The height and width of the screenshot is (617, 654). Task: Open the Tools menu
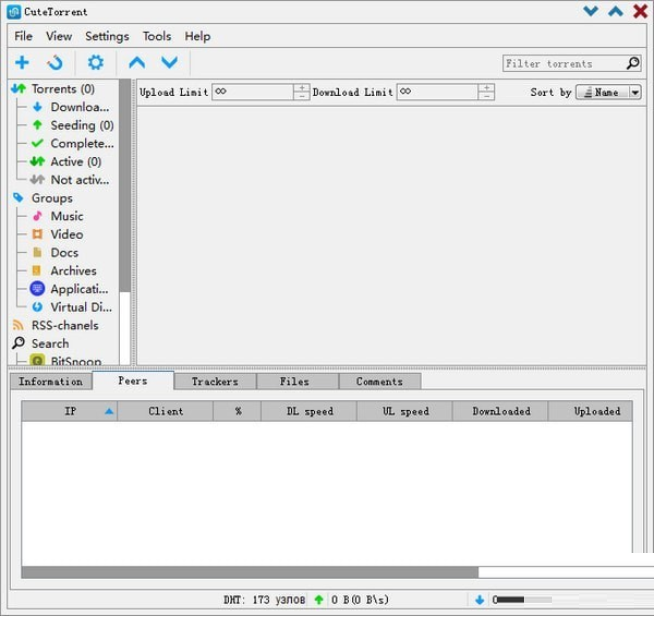(x=156, y=36)
